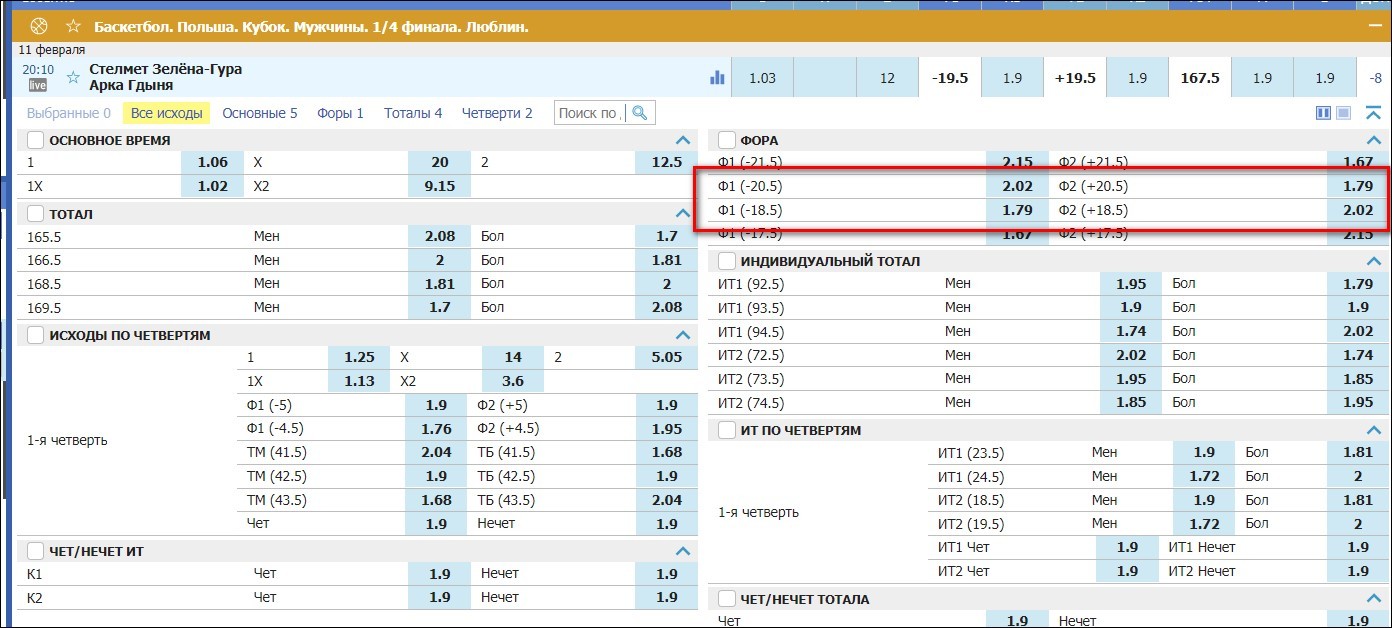Collapse the ИТ ПО ЧЕТВЕРТЯМ section
This screenshot has height=628, width=1392.
[x=1375, y=430]
